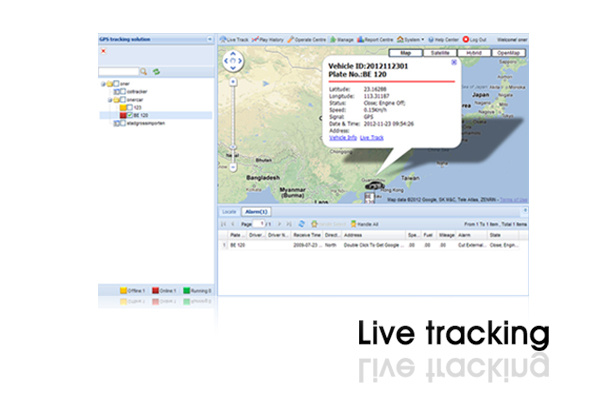Viewport: 600px width, 400px height.
Task: Switch to the Alarm(1) tab
Action: pos(256,212)
